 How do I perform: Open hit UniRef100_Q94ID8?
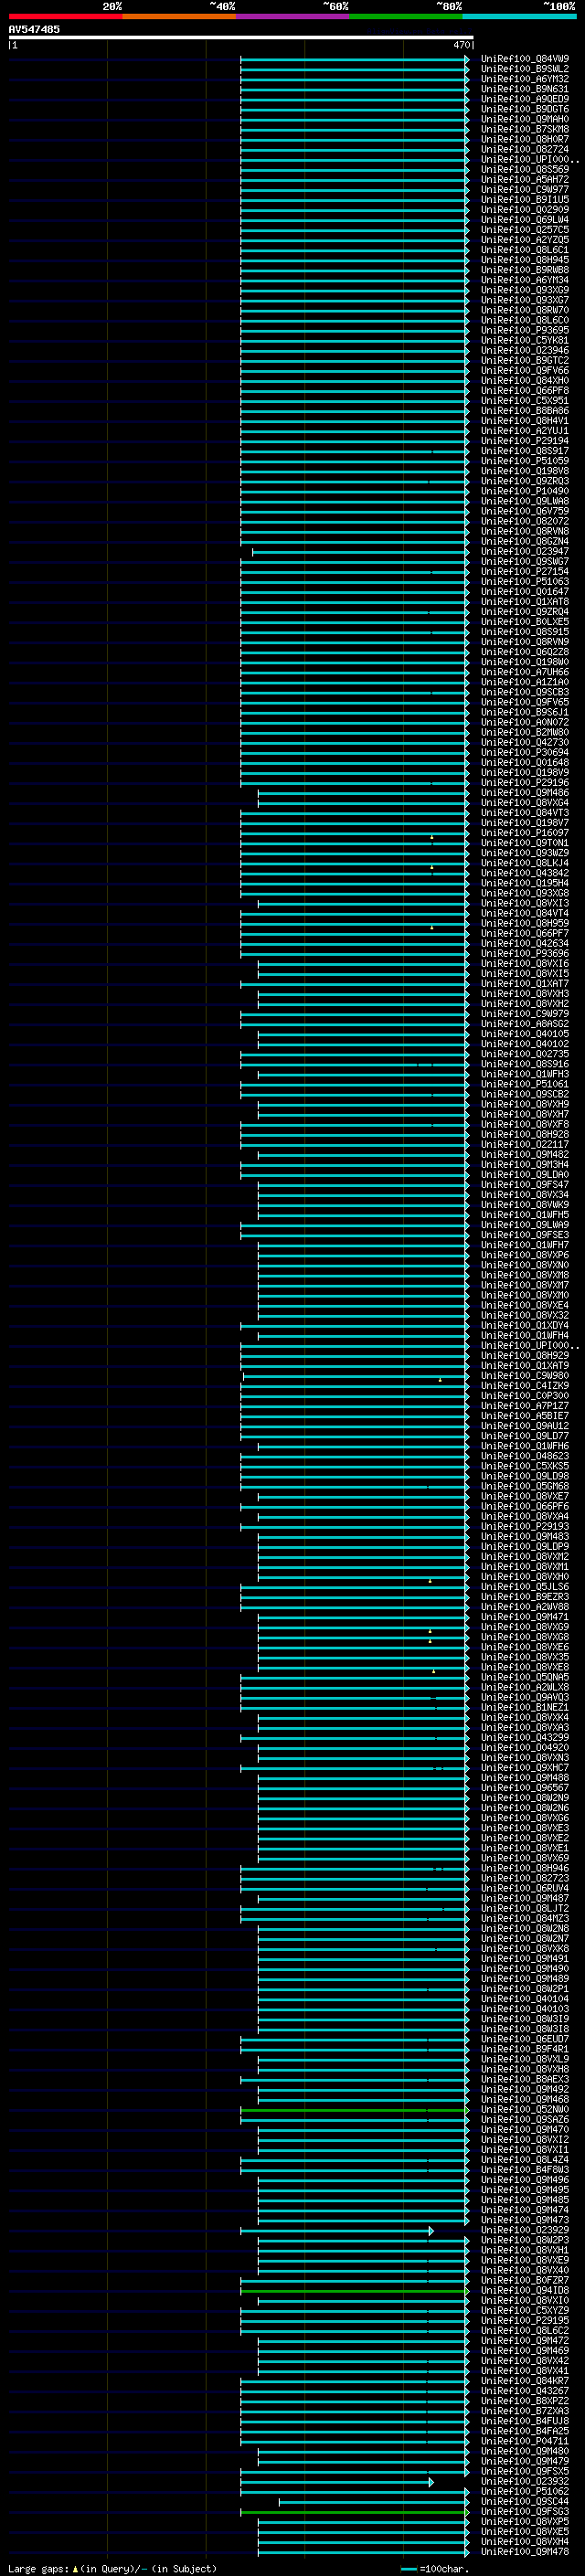tap(524, 2290)
